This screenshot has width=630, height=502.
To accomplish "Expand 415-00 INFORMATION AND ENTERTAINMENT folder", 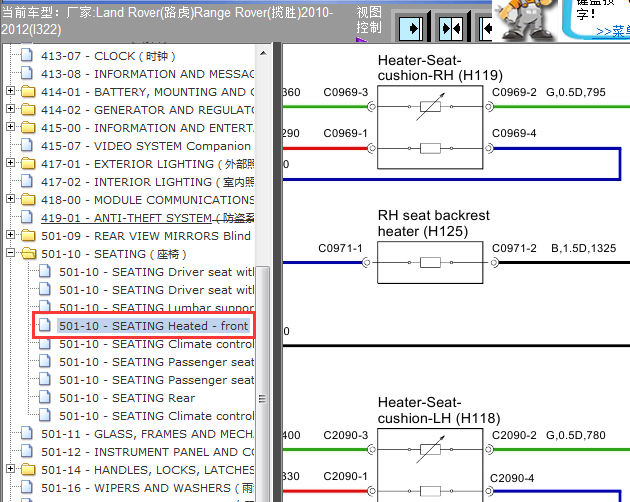I will (x=11, y=127).
